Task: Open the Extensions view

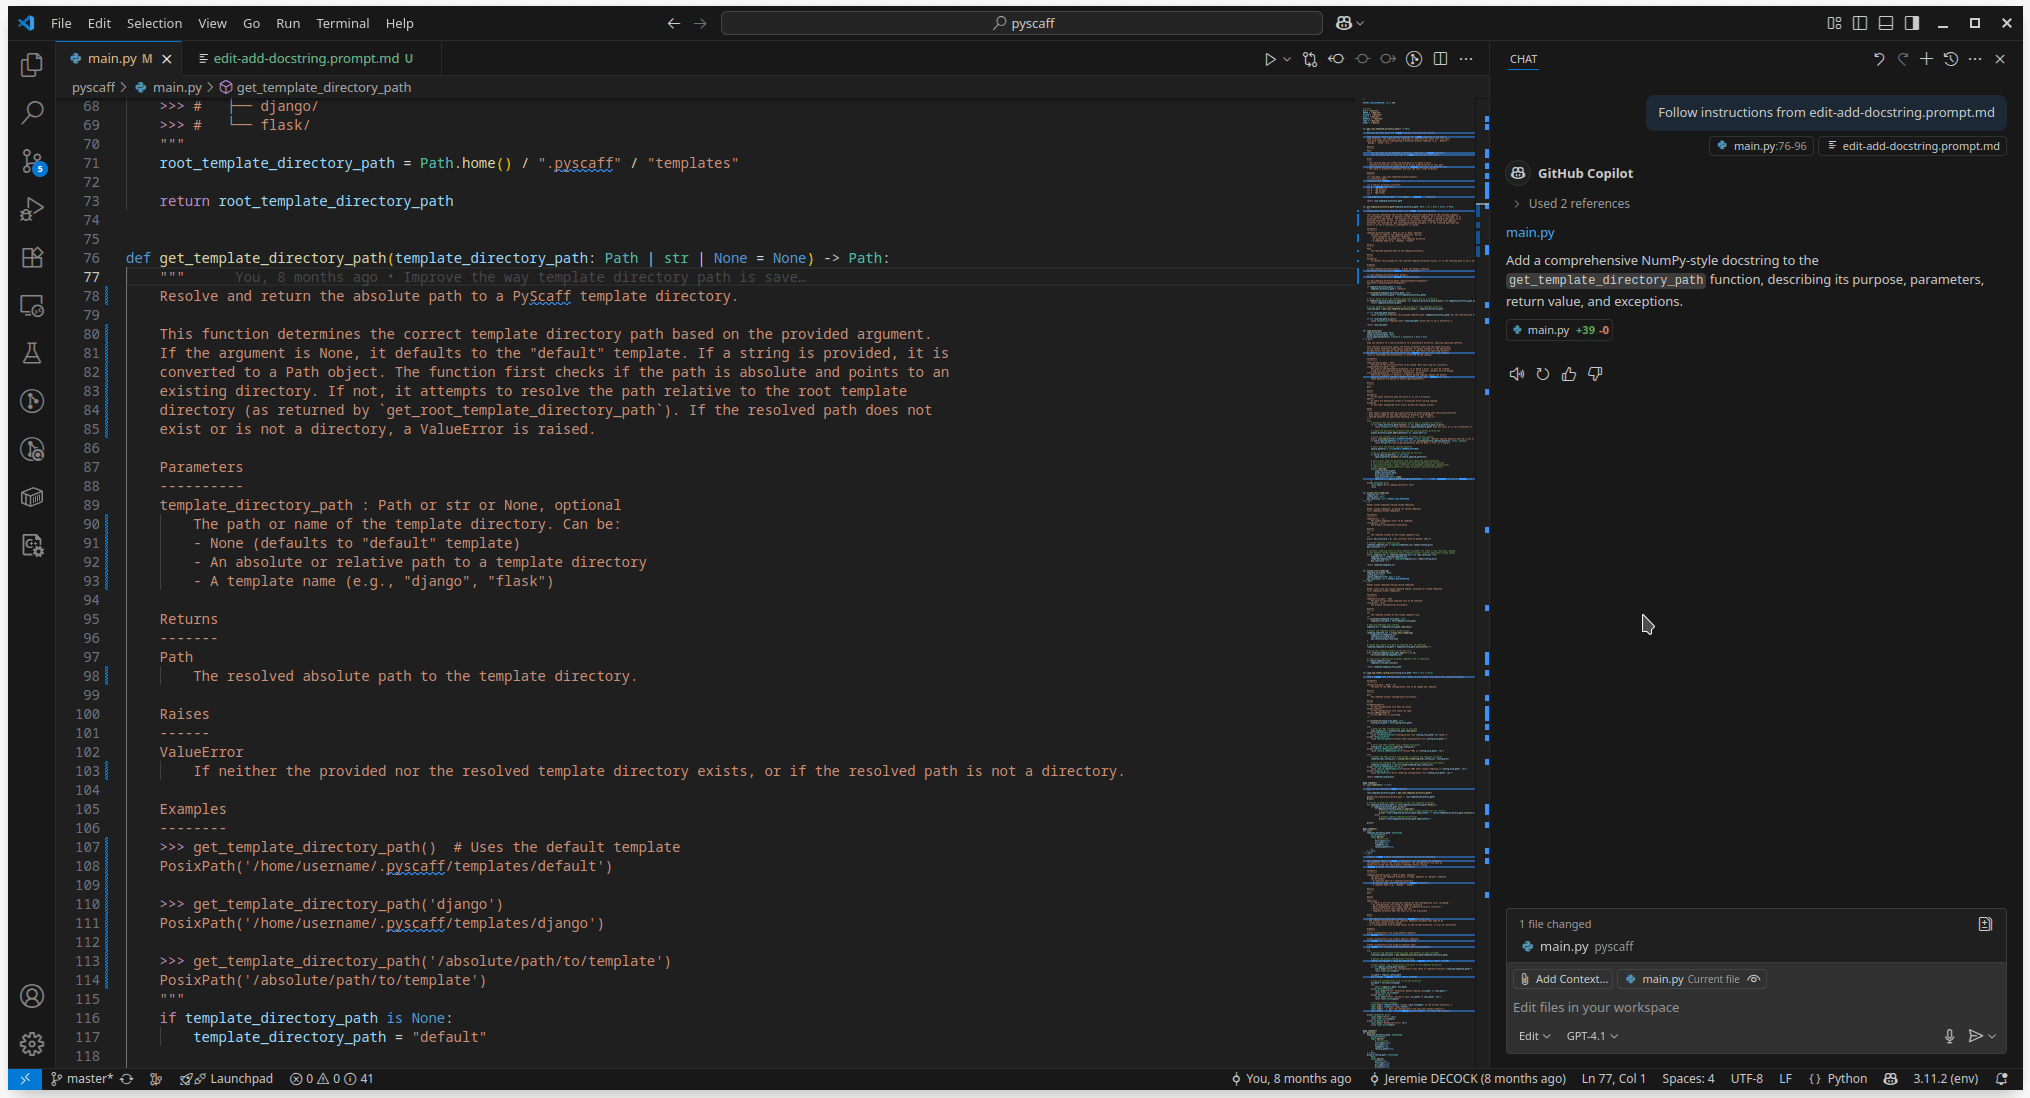Action: tap(32, 257)
